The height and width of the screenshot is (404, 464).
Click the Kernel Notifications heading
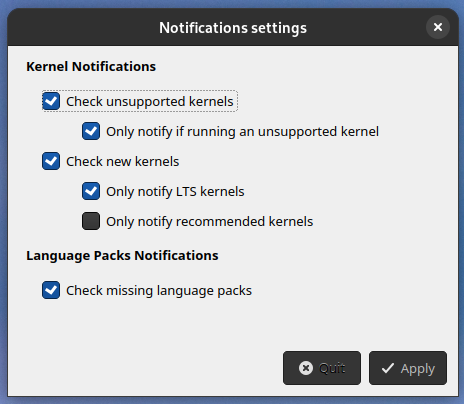click(91, 66)
